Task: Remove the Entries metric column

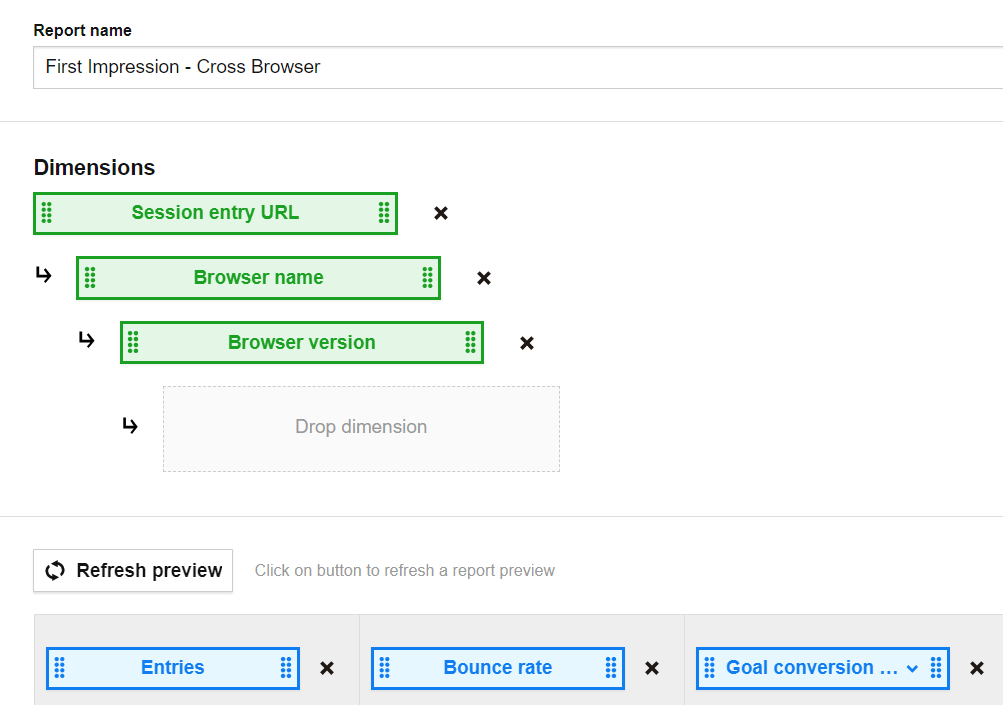Action: [327, 668]
